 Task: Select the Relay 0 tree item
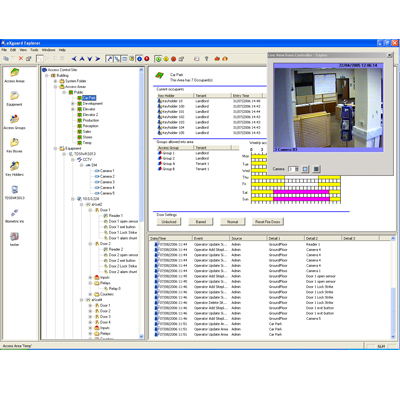click(115, 289)
